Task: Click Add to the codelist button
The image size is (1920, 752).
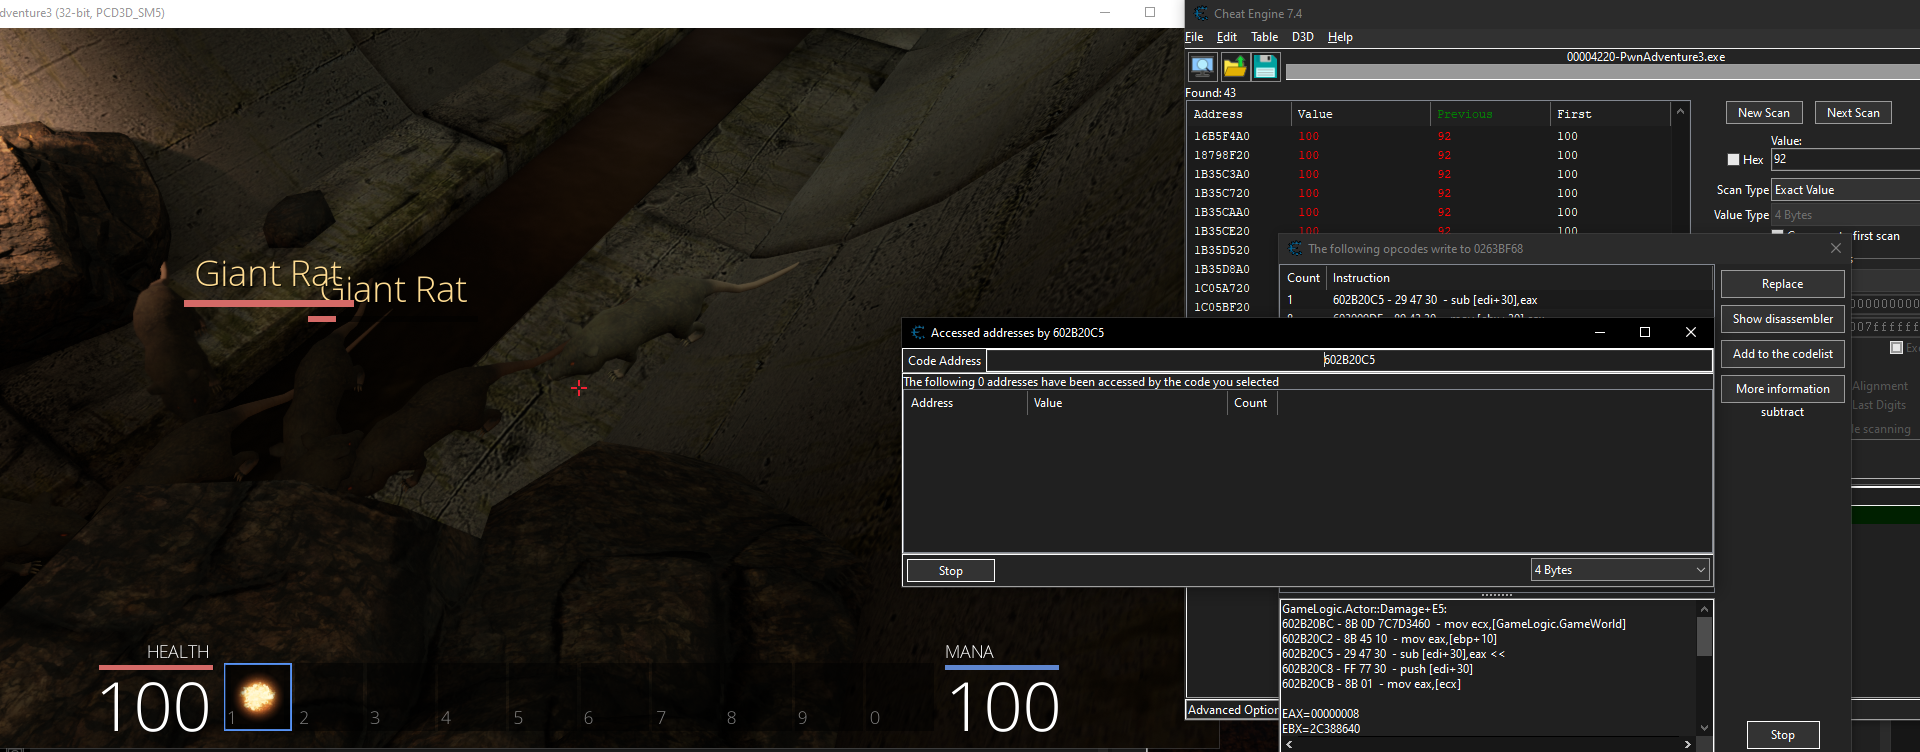Action: tap(1782, 354)
